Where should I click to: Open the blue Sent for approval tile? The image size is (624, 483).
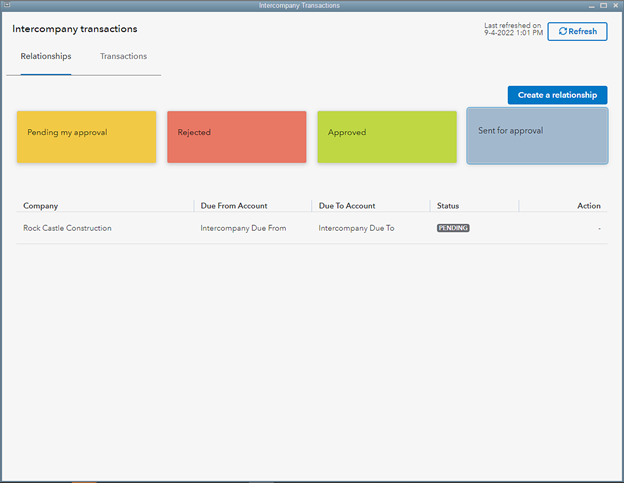pyautogui.click(x=537, y=135)
